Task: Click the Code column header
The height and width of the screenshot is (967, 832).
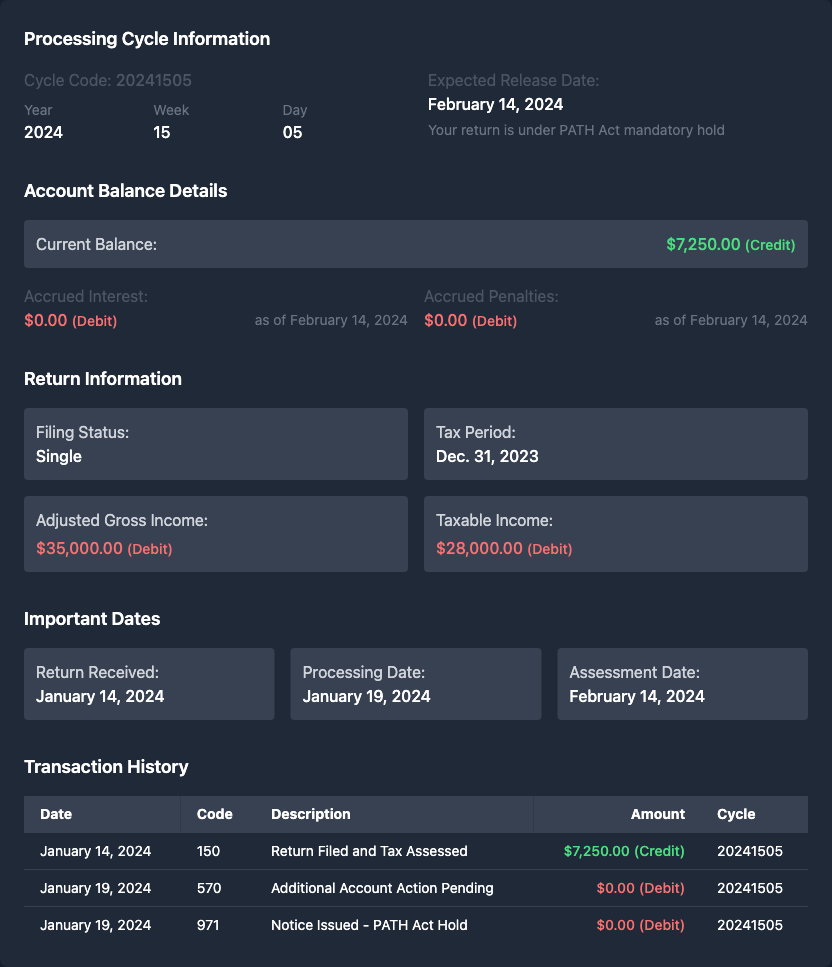Action: [215, 814]
